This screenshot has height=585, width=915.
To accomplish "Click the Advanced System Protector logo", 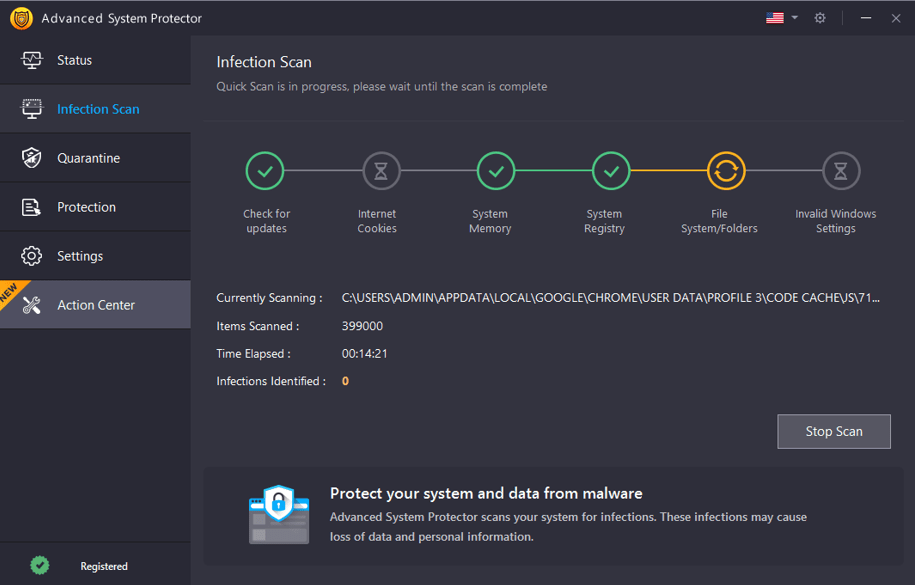I will [x=22, y=18].
